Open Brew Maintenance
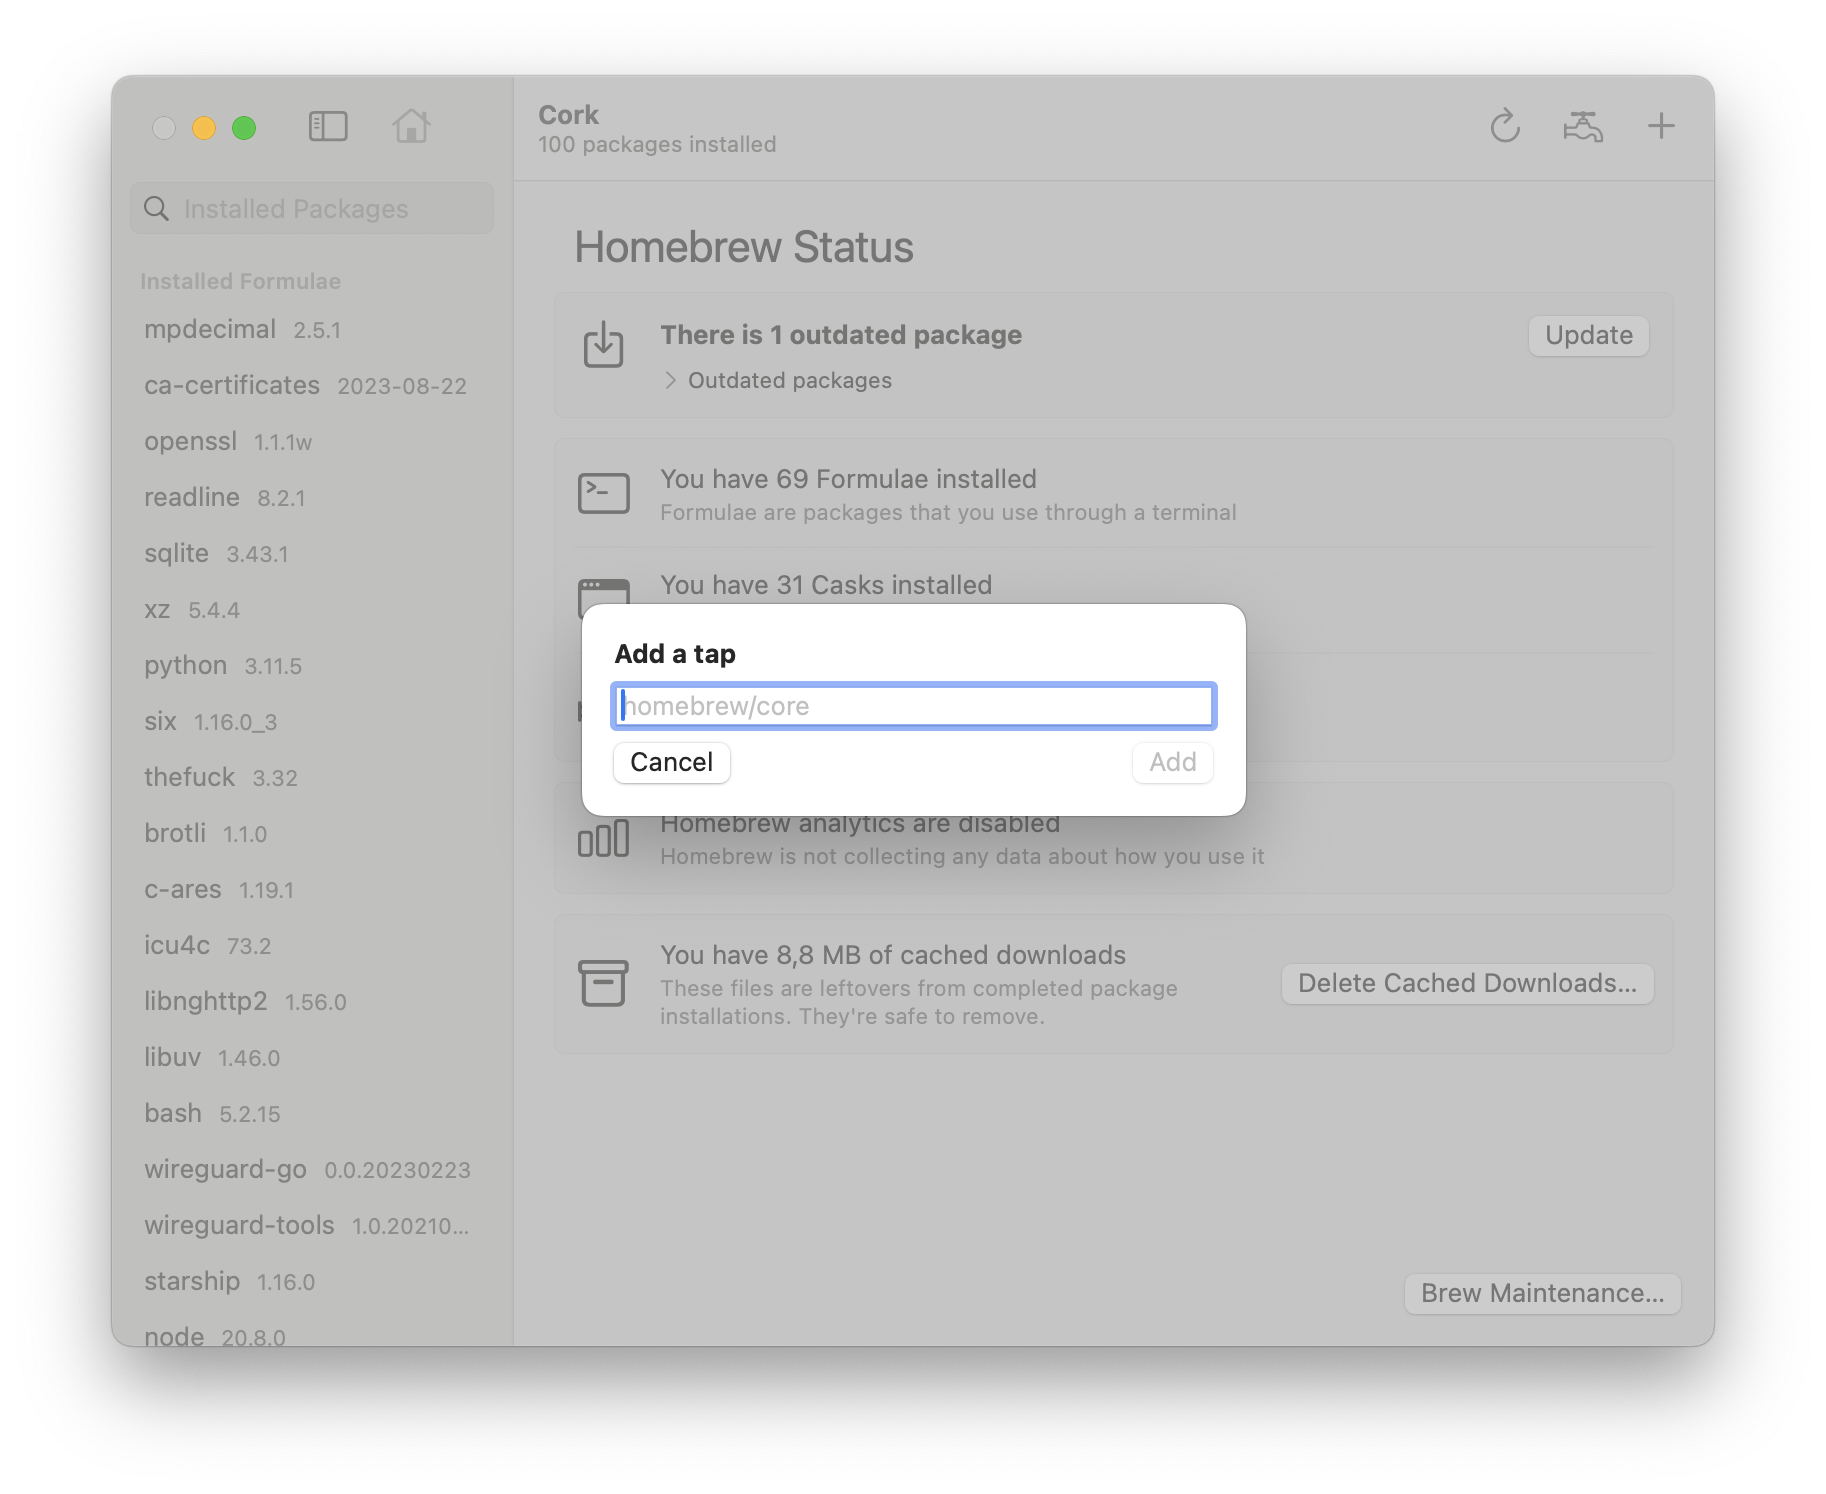The height and width of the screenshot is (1494, 1826). point(1543,1293)
